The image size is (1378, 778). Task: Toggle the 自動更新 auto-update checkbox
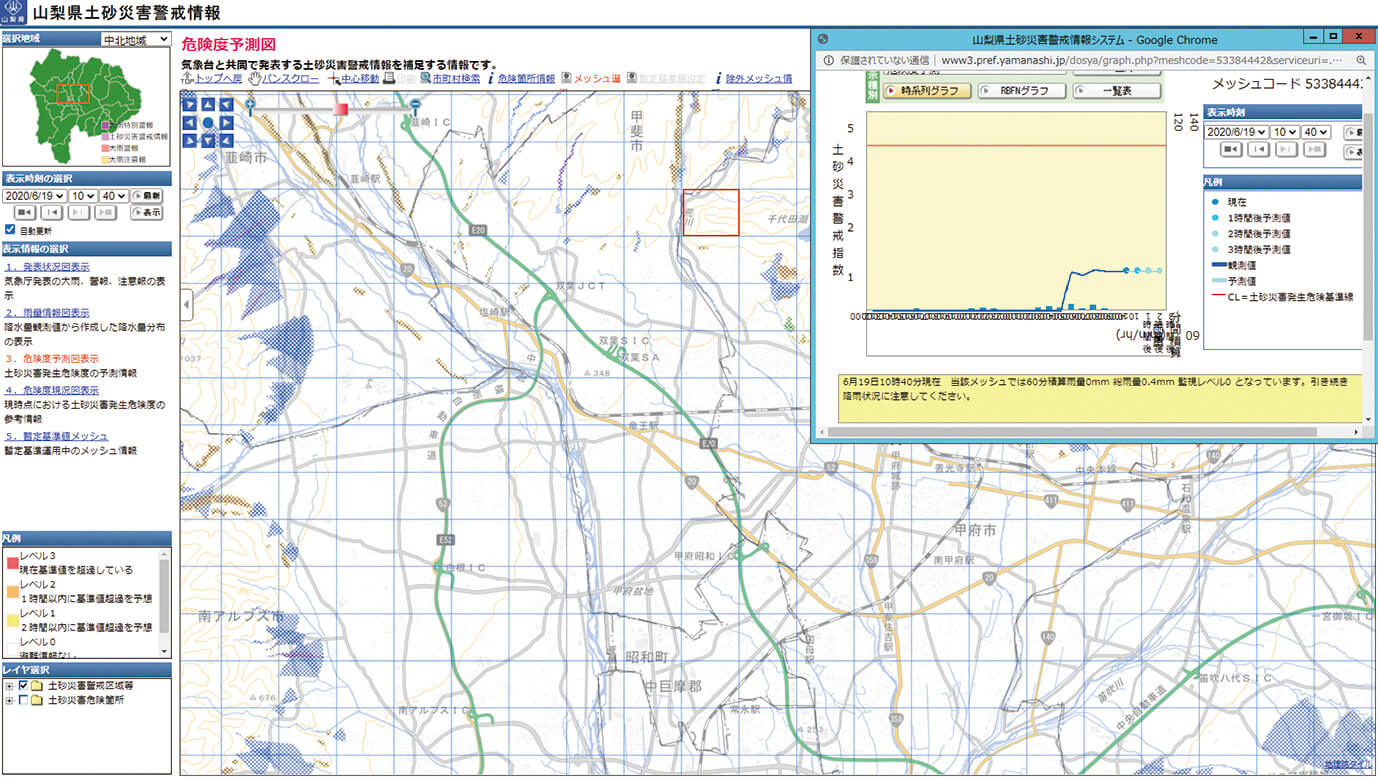[10, 230]
